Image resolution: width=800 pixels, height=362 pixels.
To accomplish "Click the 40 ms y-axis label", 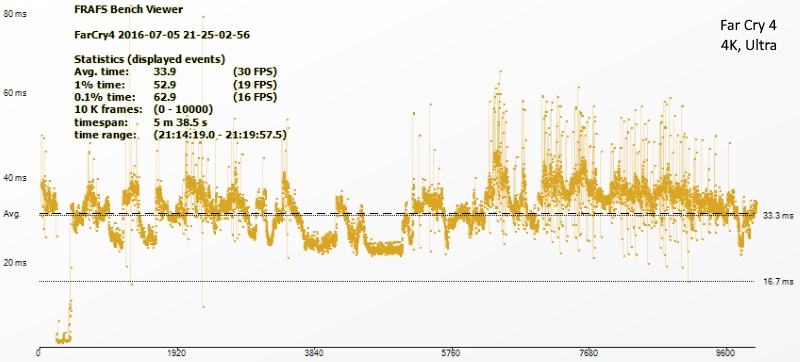I will coord(15,178).
